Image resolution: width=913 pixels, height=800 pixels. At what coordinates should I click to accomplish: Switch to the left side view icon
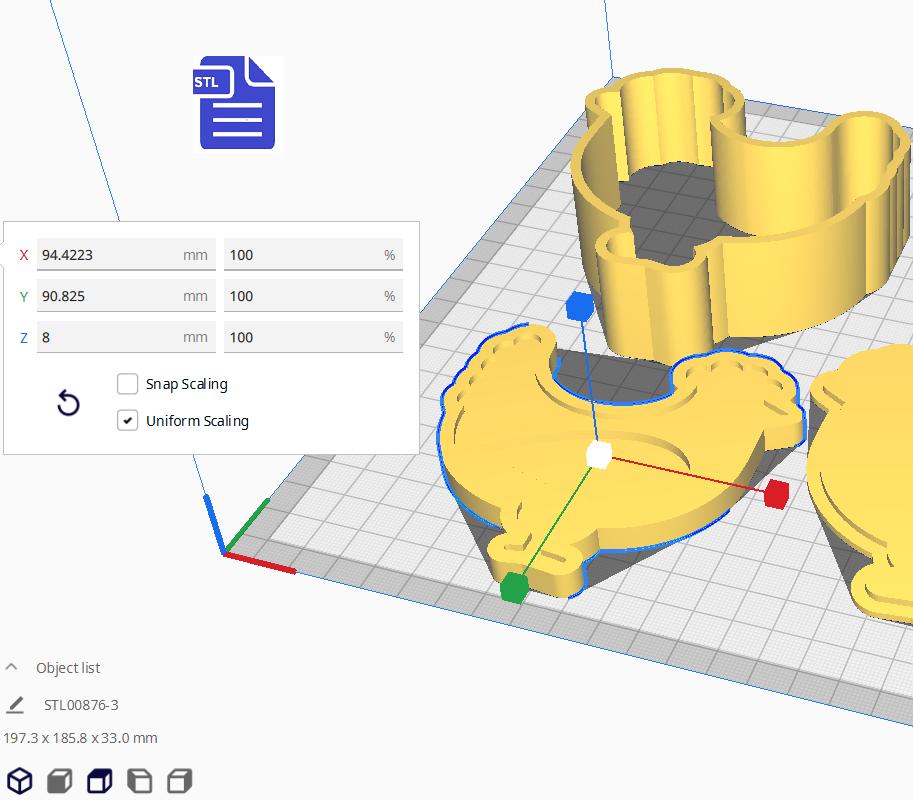[x=140, y=780]
